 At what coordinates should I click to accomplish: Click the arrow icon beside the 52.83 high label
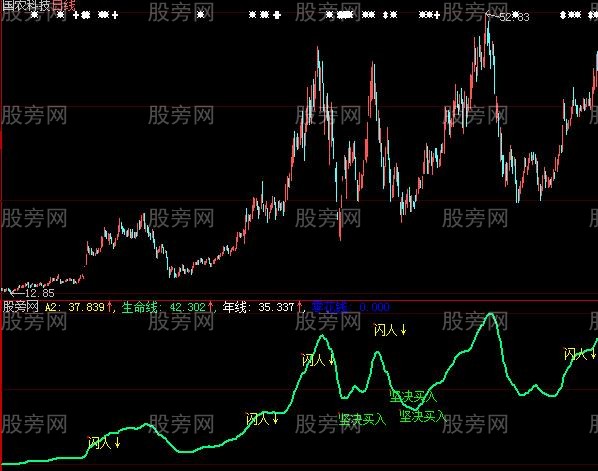tap(491, 16)
